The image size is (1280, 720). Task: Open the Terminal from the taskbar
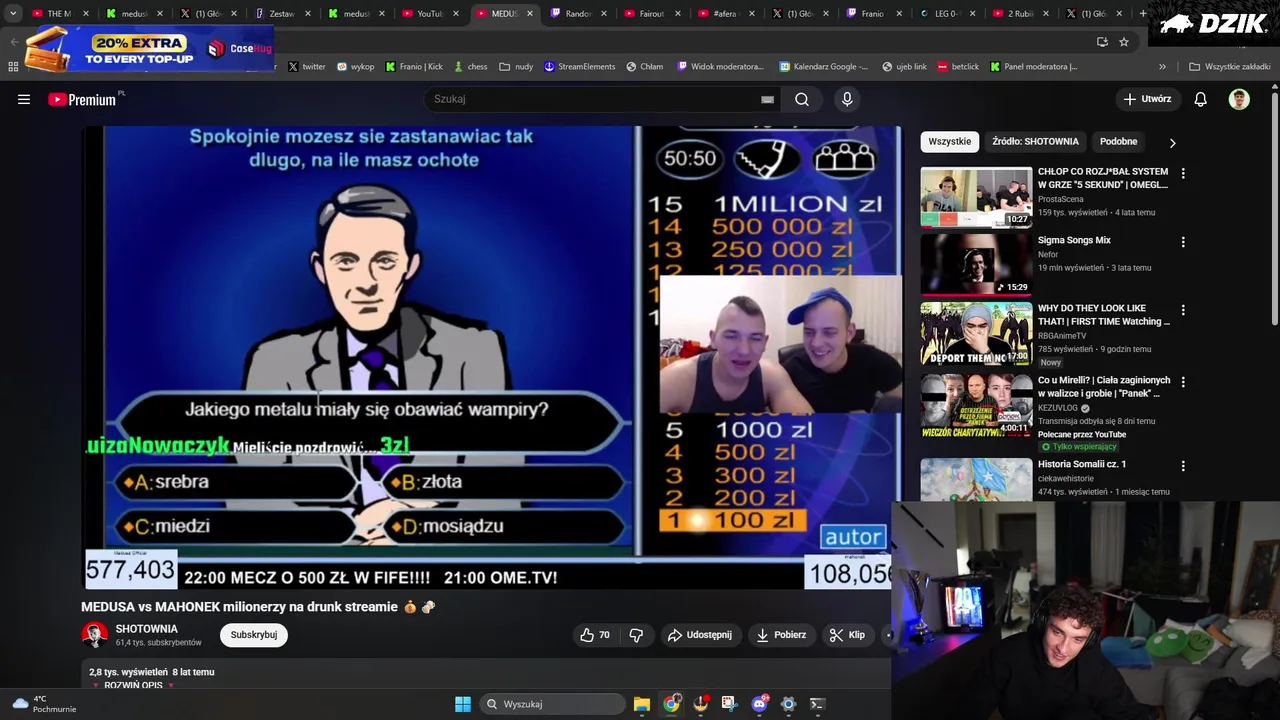817,704
